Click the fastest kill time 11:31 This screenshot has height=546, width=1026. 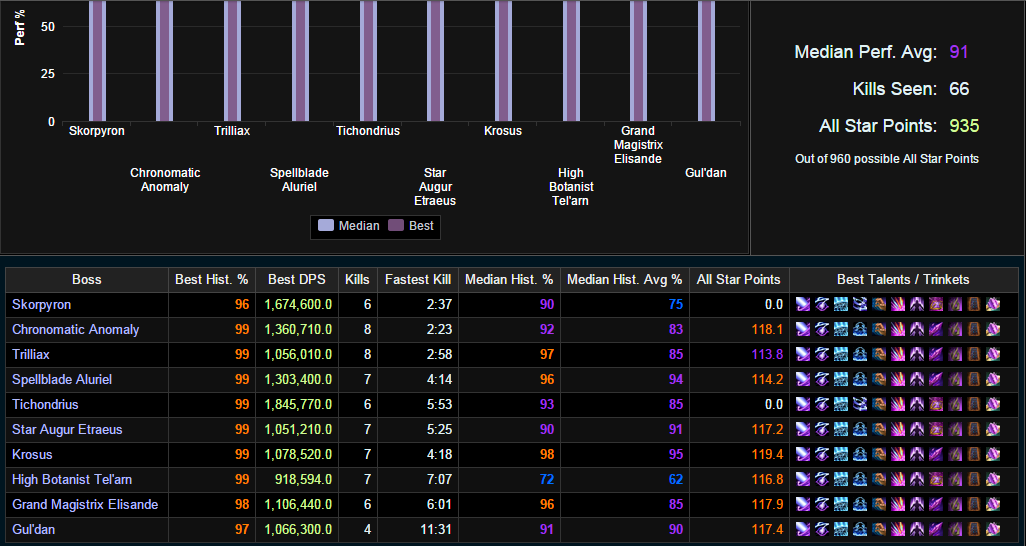(x=436, y=529)
